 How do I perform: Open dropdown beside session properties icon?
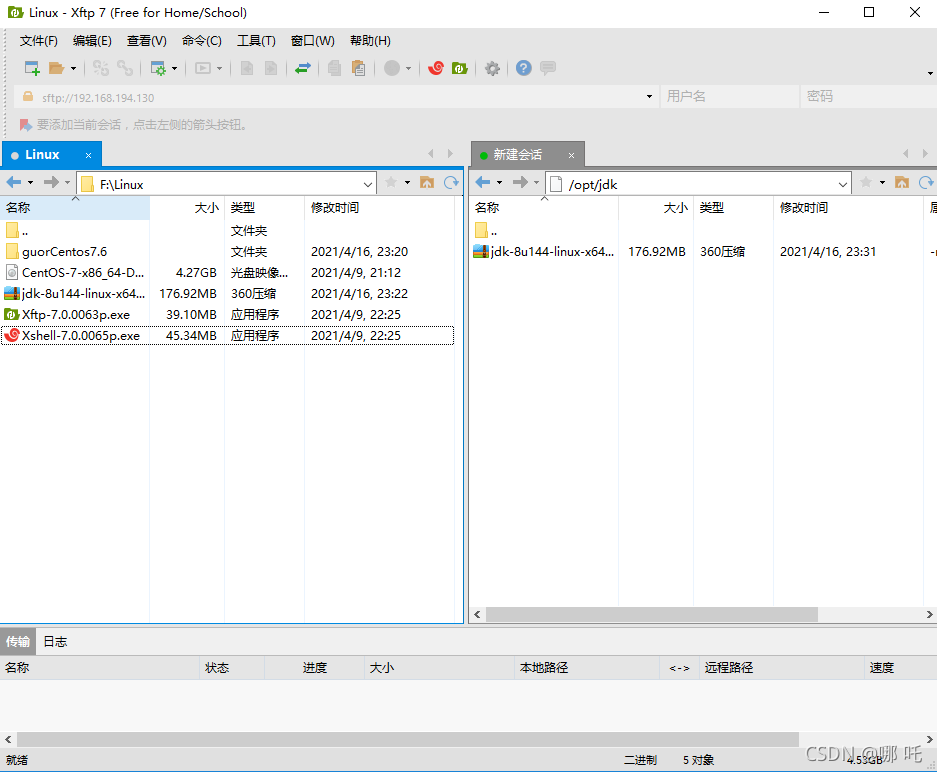point(174,69)
